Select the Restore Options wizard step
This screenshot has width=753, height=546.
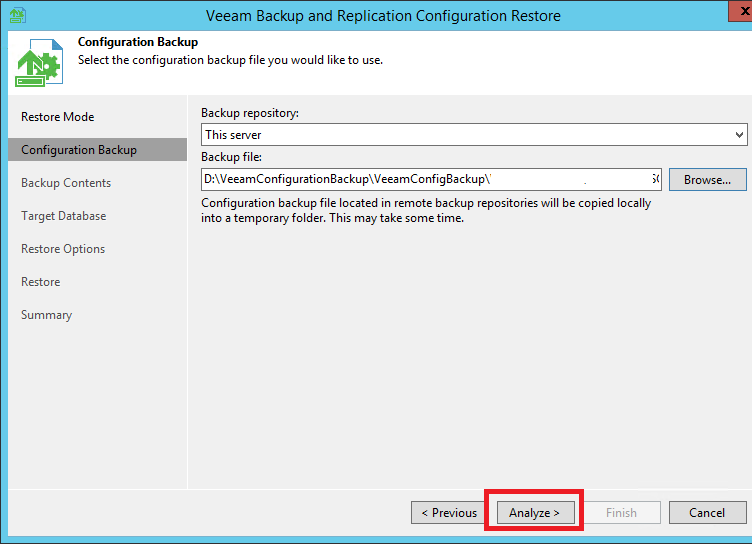point(63,249)
